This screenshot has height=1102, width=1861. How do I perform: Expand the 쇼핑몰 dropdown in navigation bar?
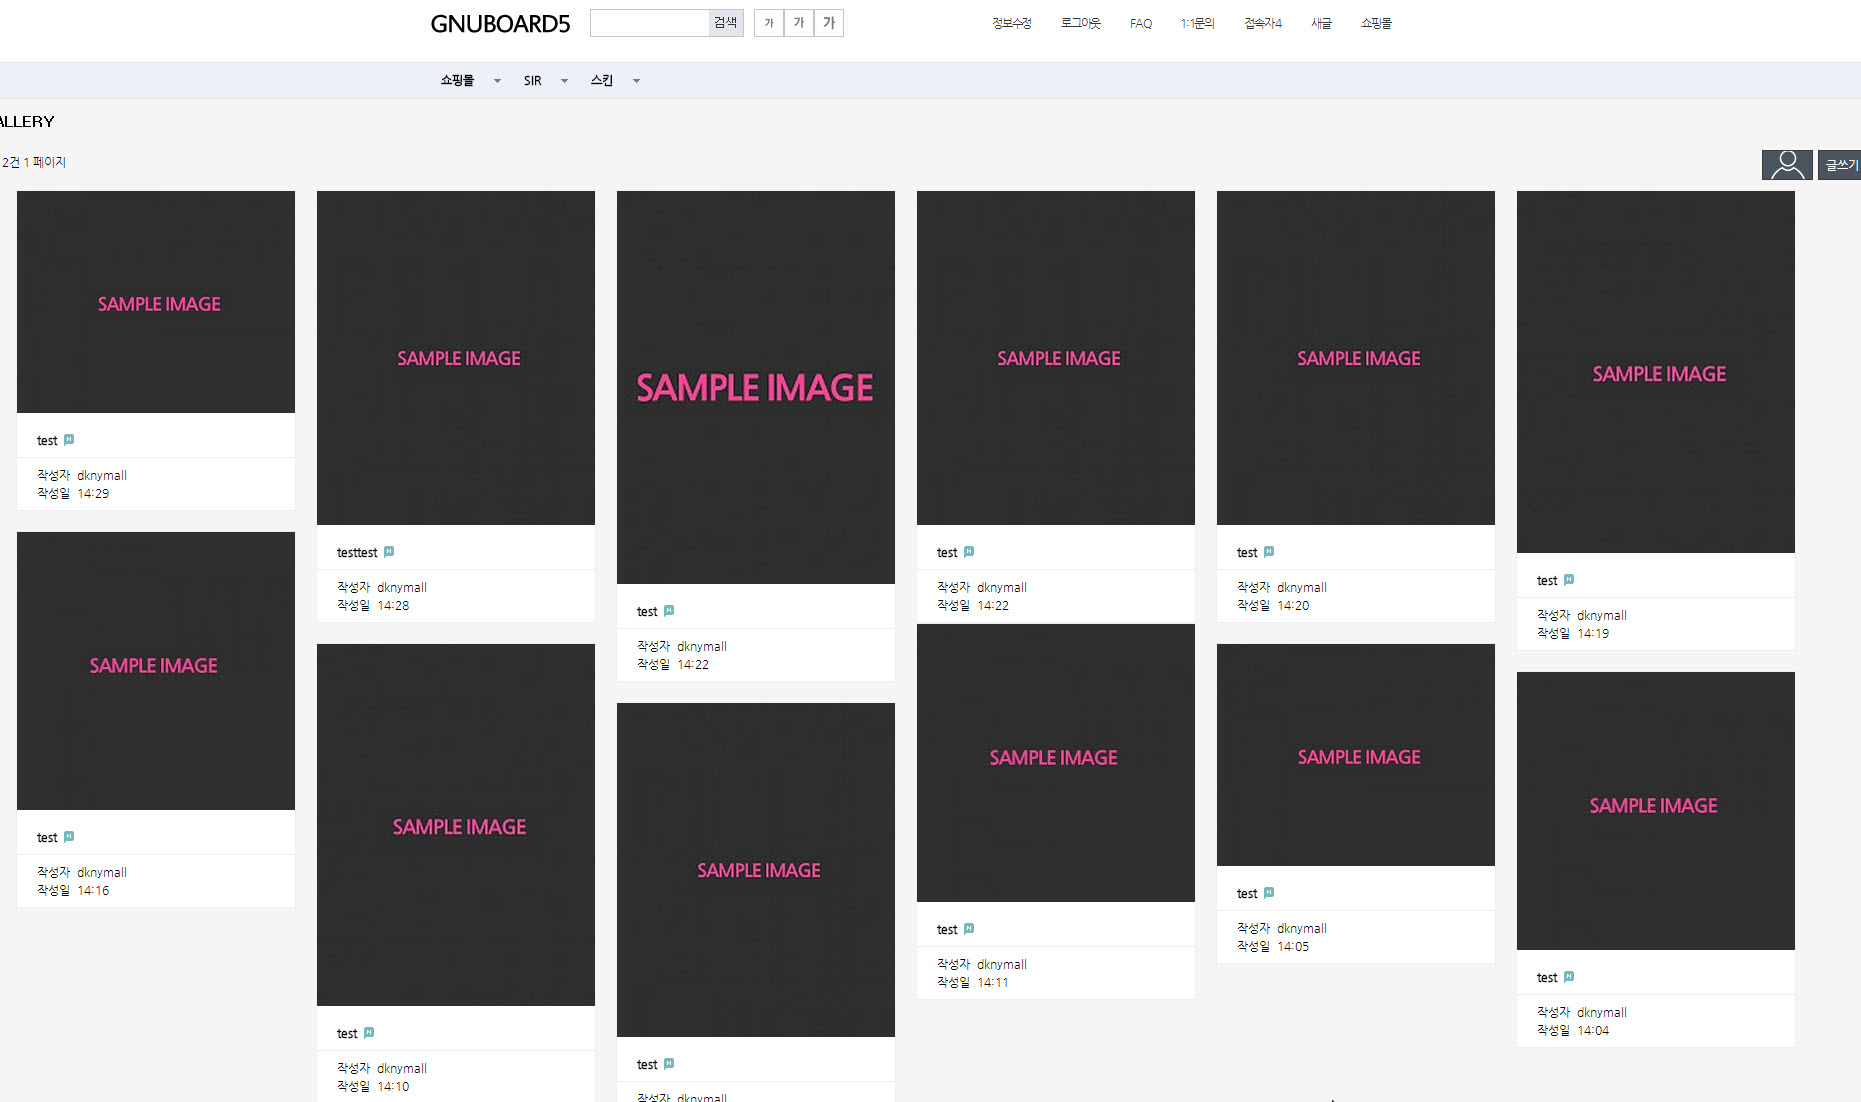click(x=497, y=81)
